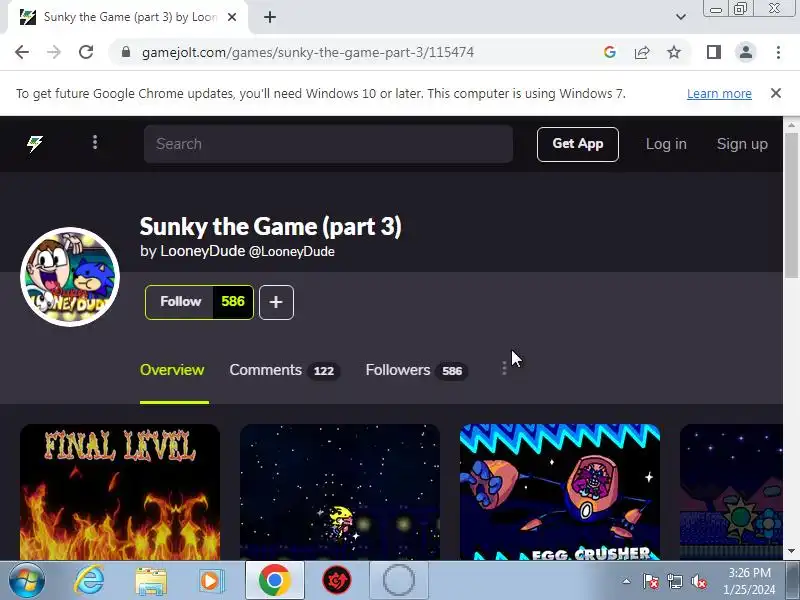This screenshot has width=800, height=600.
Task: Click the browser forward arrow
Action: pyautogui.click(x=54, y=52)
